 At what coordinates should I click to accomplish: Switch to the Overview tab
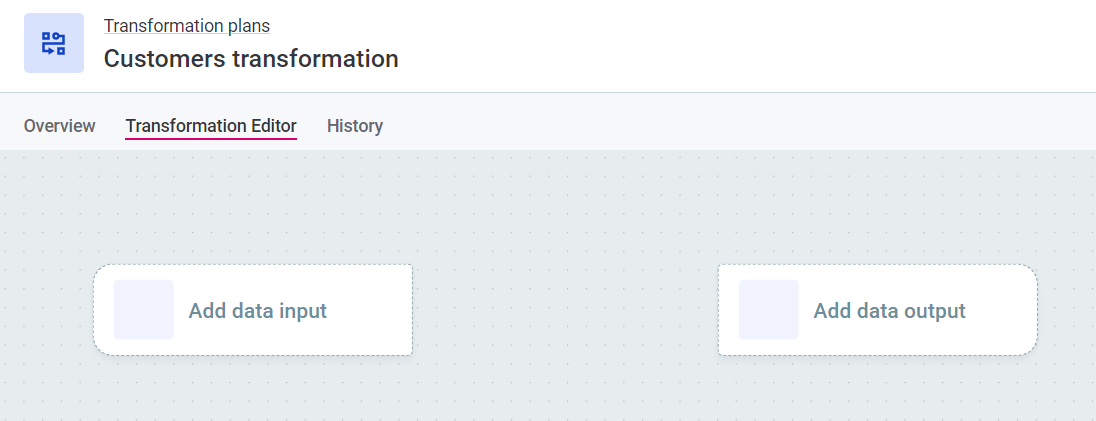point(60,126)
